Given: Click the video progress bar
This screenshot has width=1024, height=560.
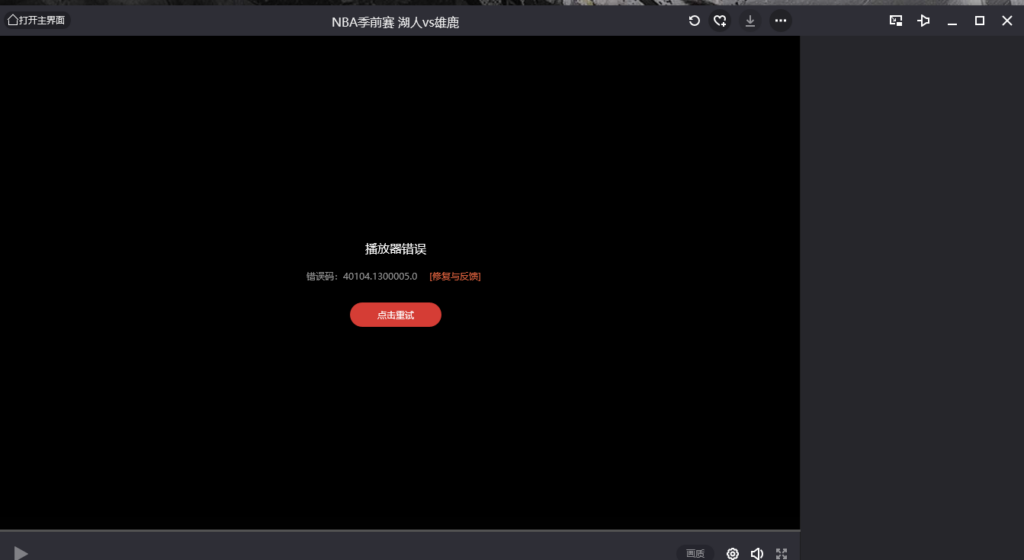Looking at the screenshot, I should click(x=400, y=530).
